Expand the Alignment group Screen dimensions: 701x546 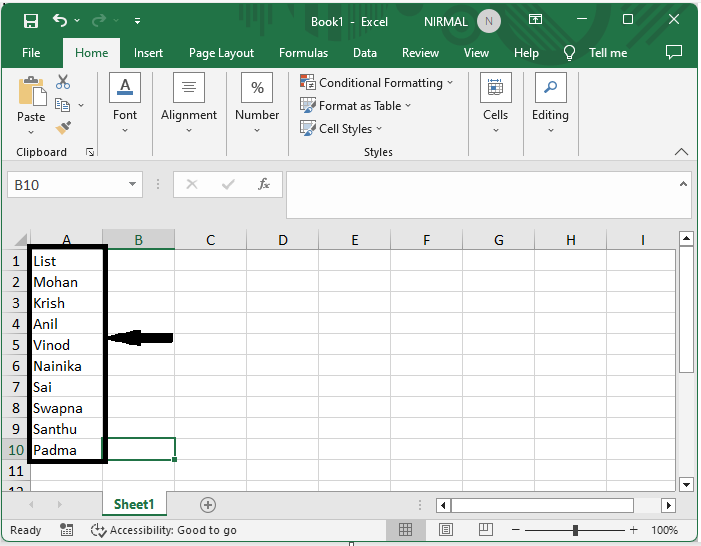point(189,104)
